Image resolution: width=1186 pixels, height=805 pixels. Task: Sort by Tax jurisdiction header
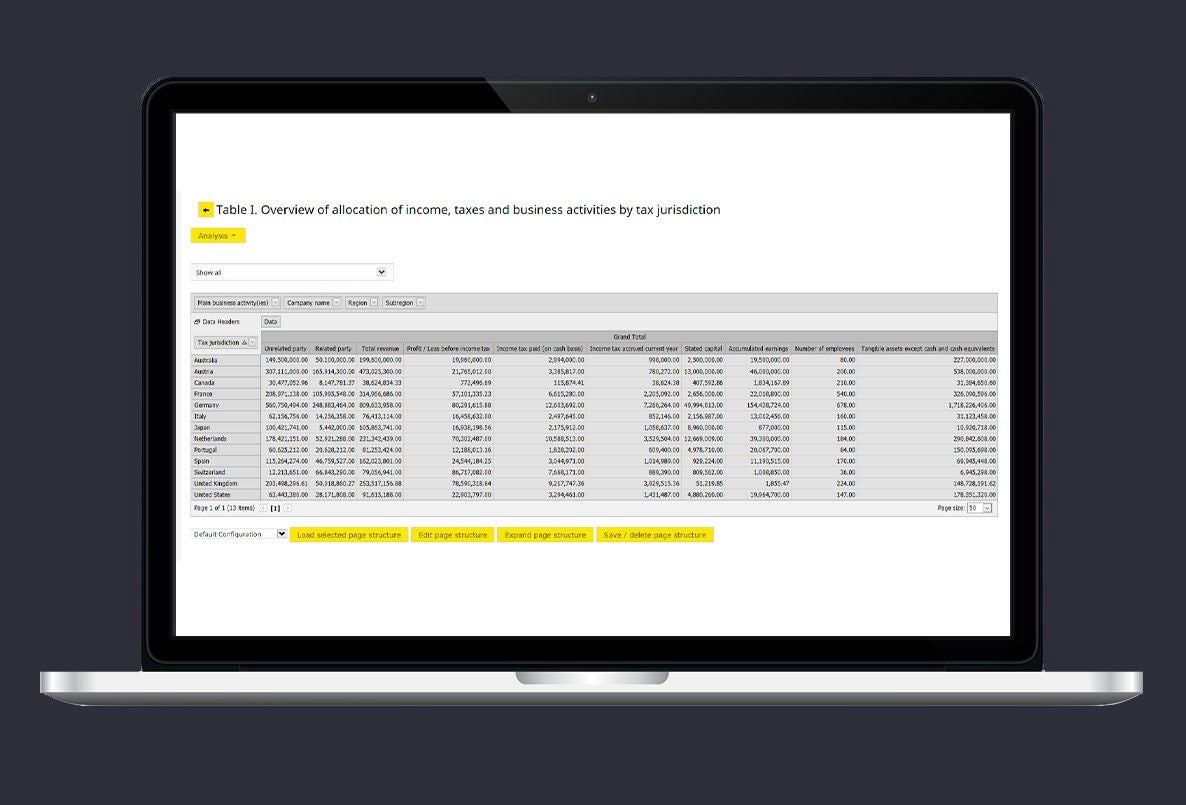tap(217, 343)
